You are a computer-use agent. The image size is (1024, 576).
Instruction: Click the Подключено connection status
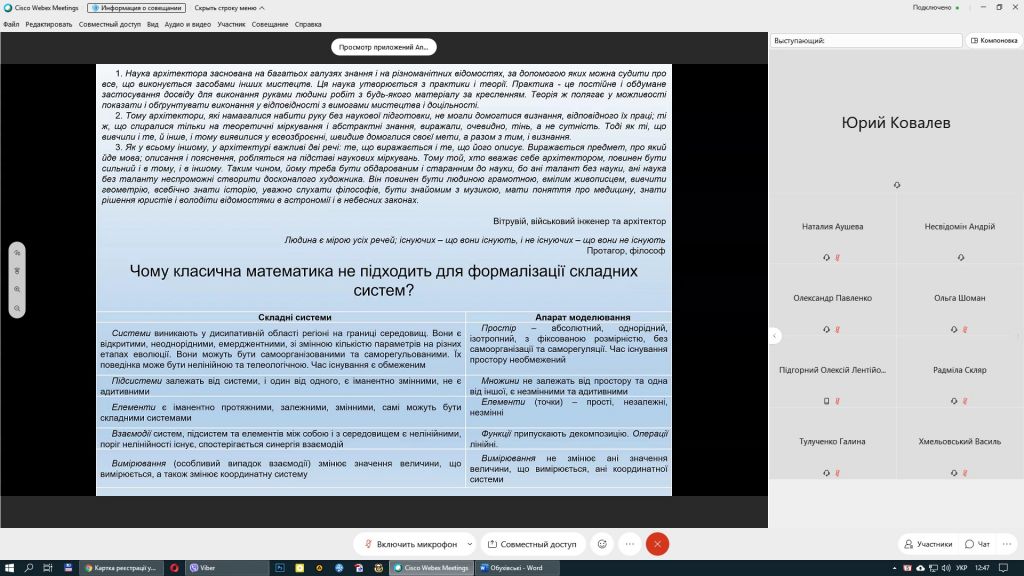[935, 8]
